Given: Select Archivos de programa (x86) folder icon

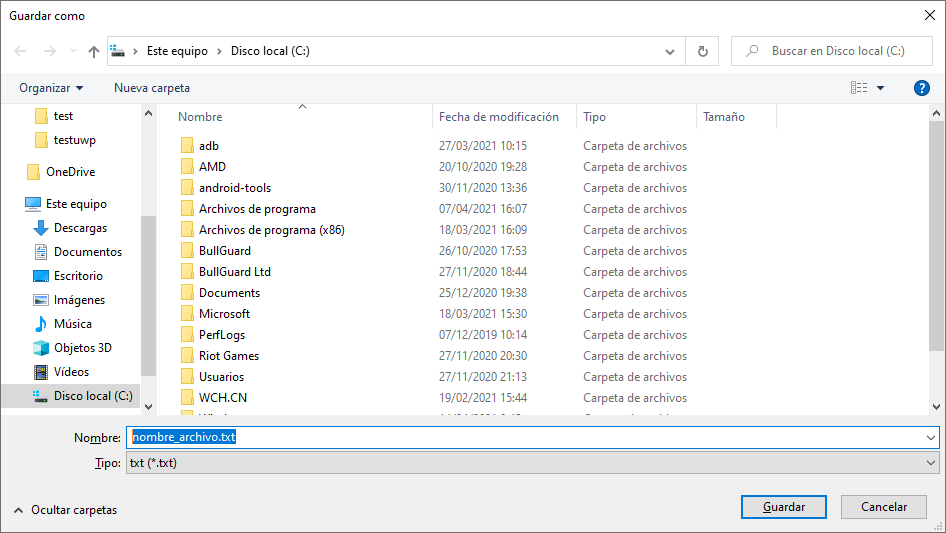Looking at the screenshot, I should coord(187,230).
